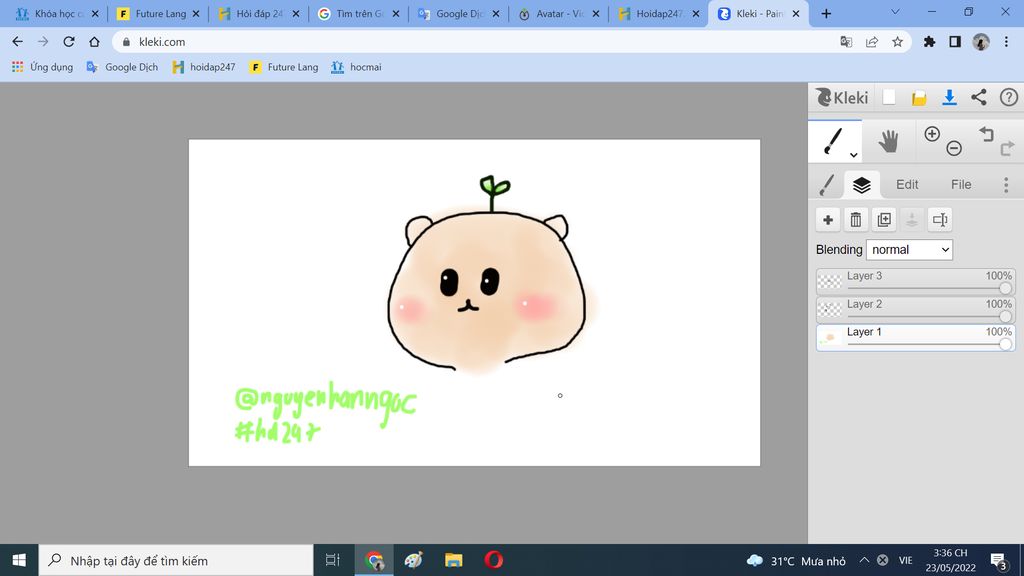
Task: Switch to the Google Dịch browser tab
Action: click(458, 13)
